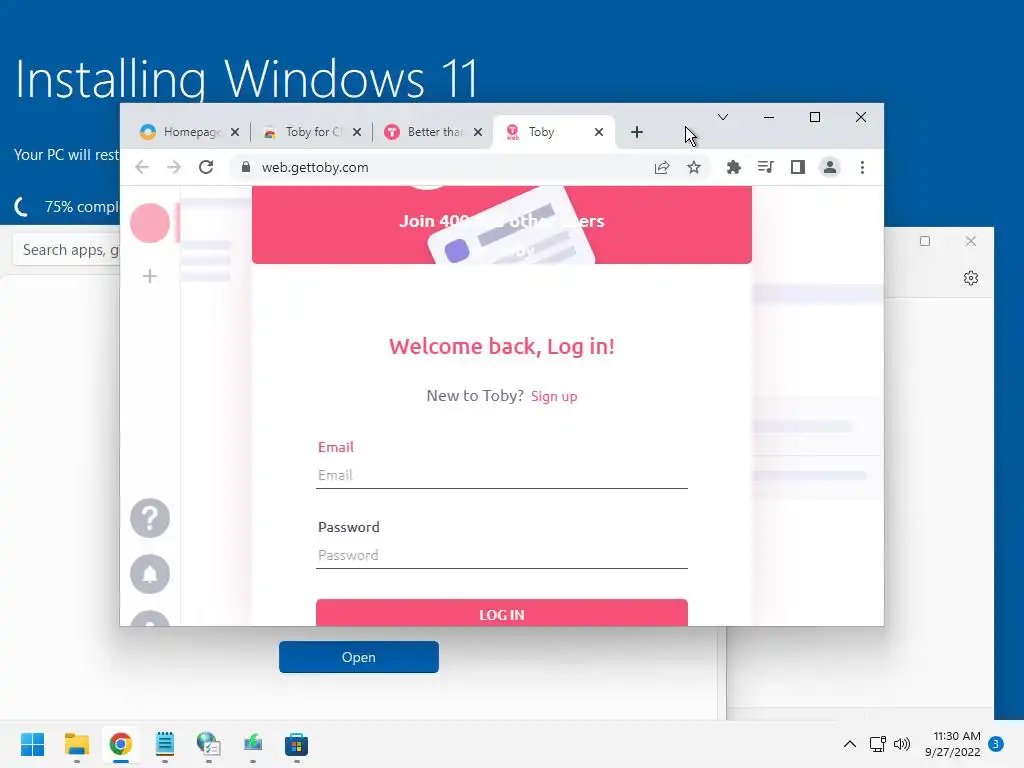Viewport: 1024px width, 768px height.
Task: Close the Toby for Chrome tab
Action: pos(357,132)
